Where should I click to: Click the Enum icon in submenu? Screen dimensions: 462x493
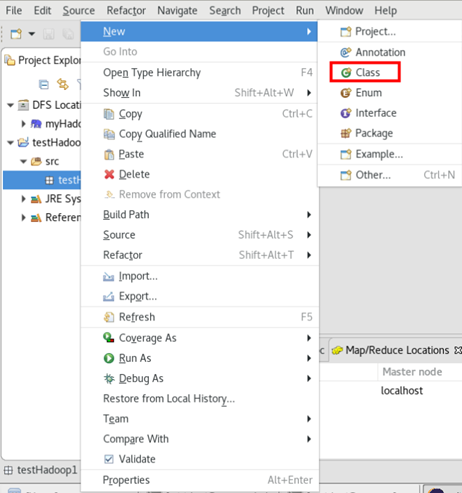[x=346, y=93]
